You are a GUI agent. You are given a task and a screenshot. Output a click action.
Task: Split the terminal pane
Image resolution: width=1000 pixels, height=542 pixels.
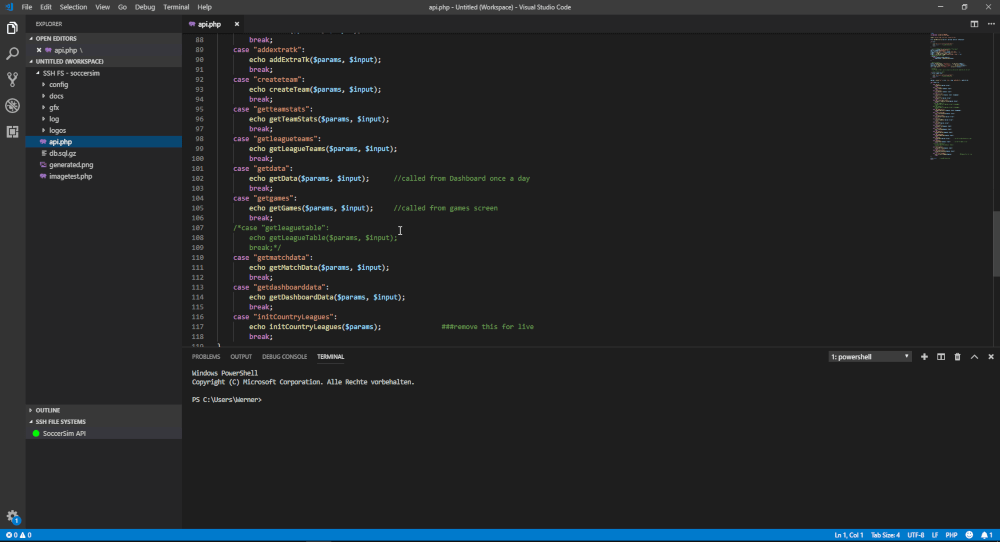[x=941, y=356]
